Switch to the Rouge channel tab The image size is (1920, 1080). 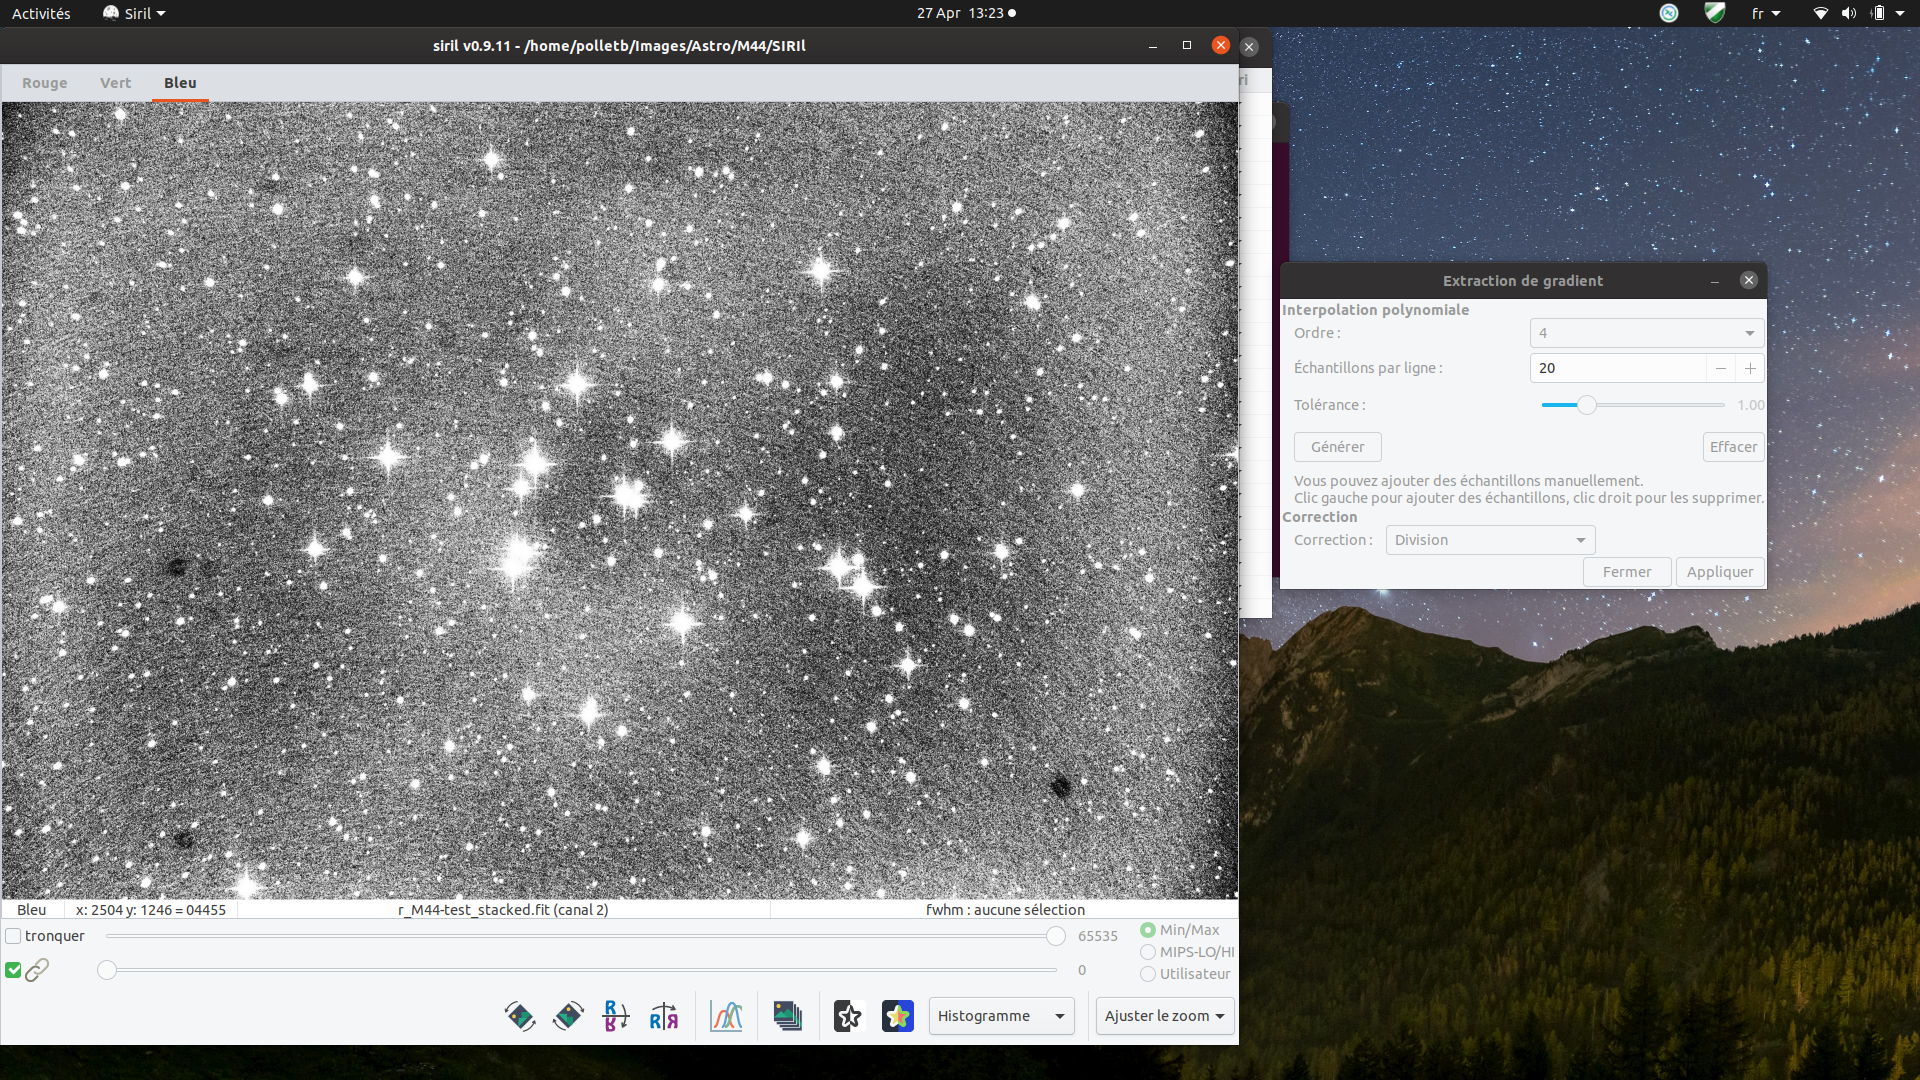click(x=45, y=83)
